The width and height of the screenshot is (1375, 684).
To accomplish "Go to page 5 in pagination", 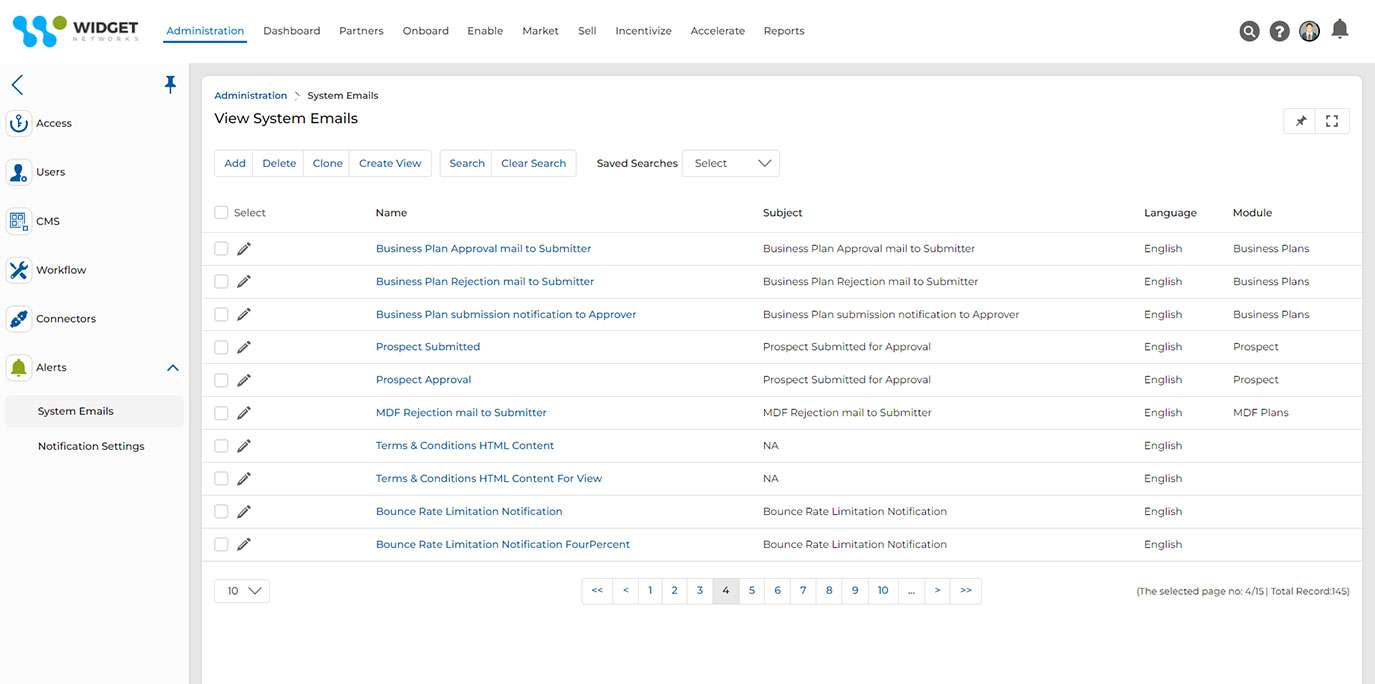I will tap(752, 591).
